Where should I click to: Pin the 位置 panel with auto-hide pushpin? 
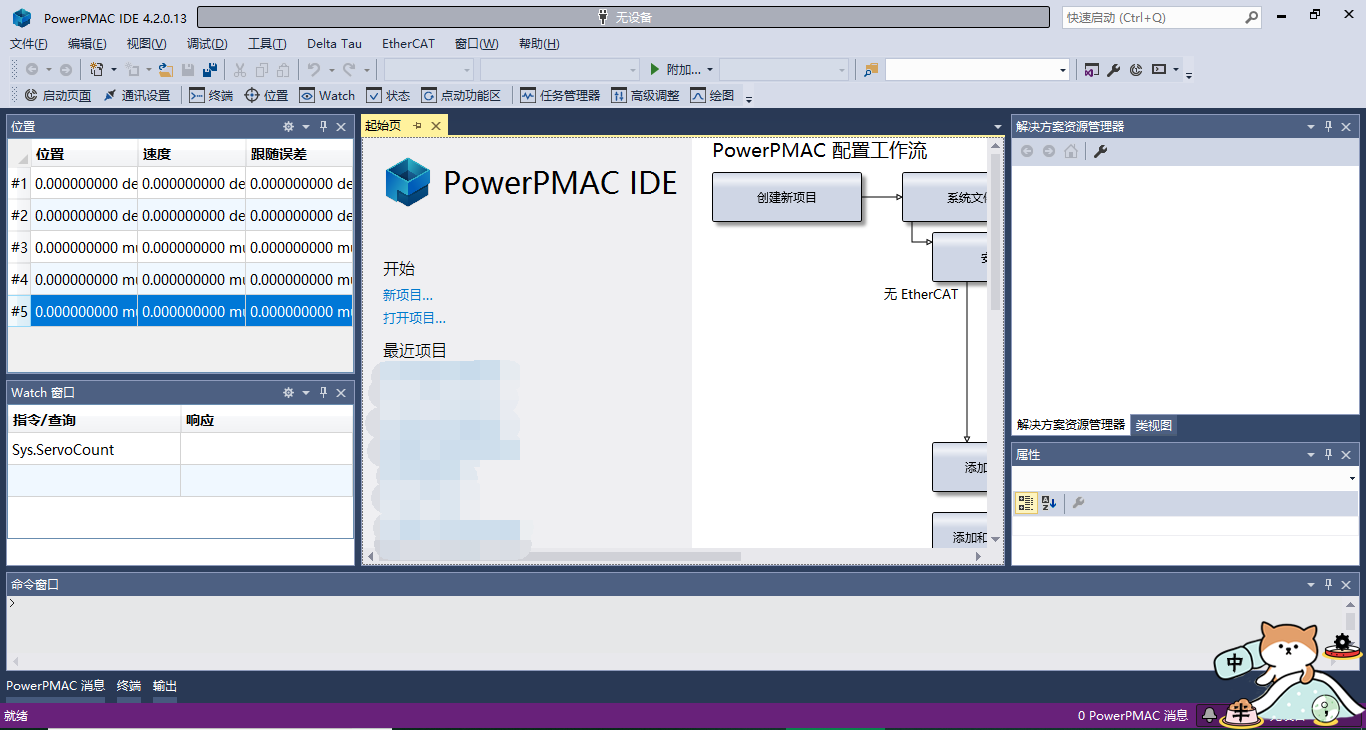click(x=323, y=127)
